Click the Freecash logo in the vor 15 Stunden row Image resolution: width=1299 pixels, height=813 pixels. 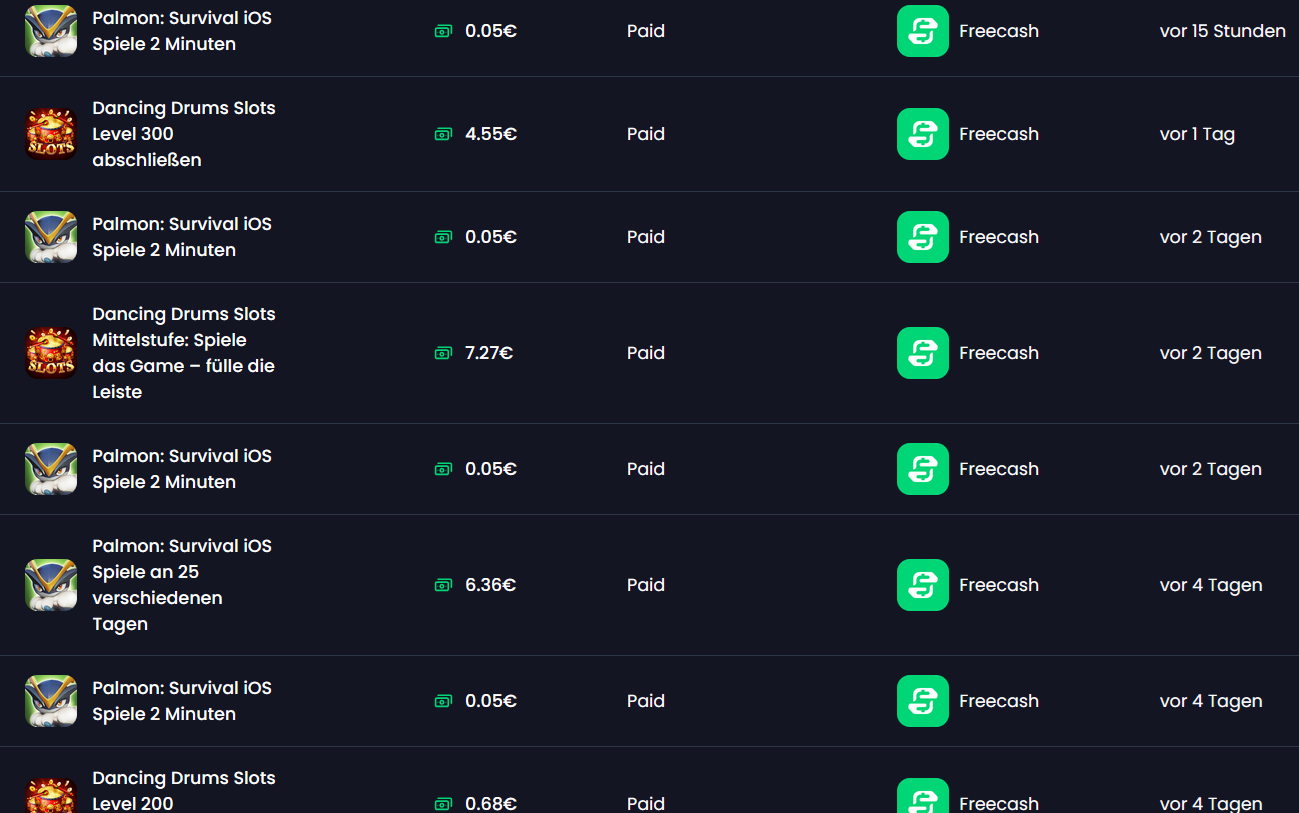(x=923, y=31)
